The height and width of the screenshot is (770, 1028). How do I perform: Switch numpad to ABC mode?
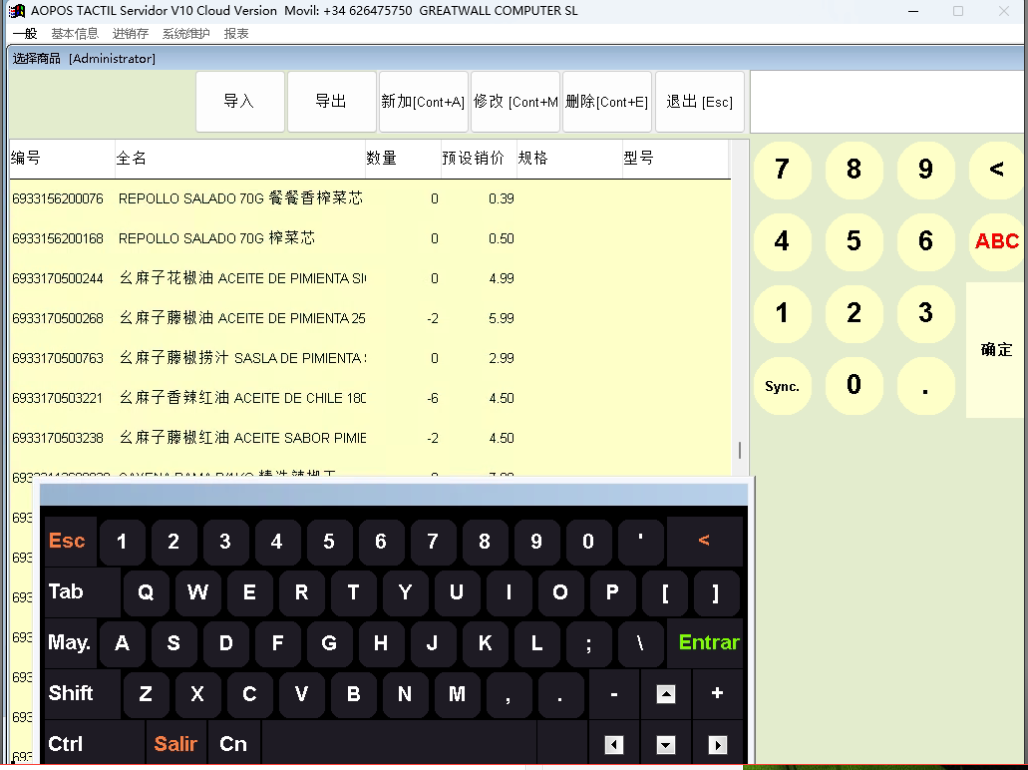click(x=996, y=241)
